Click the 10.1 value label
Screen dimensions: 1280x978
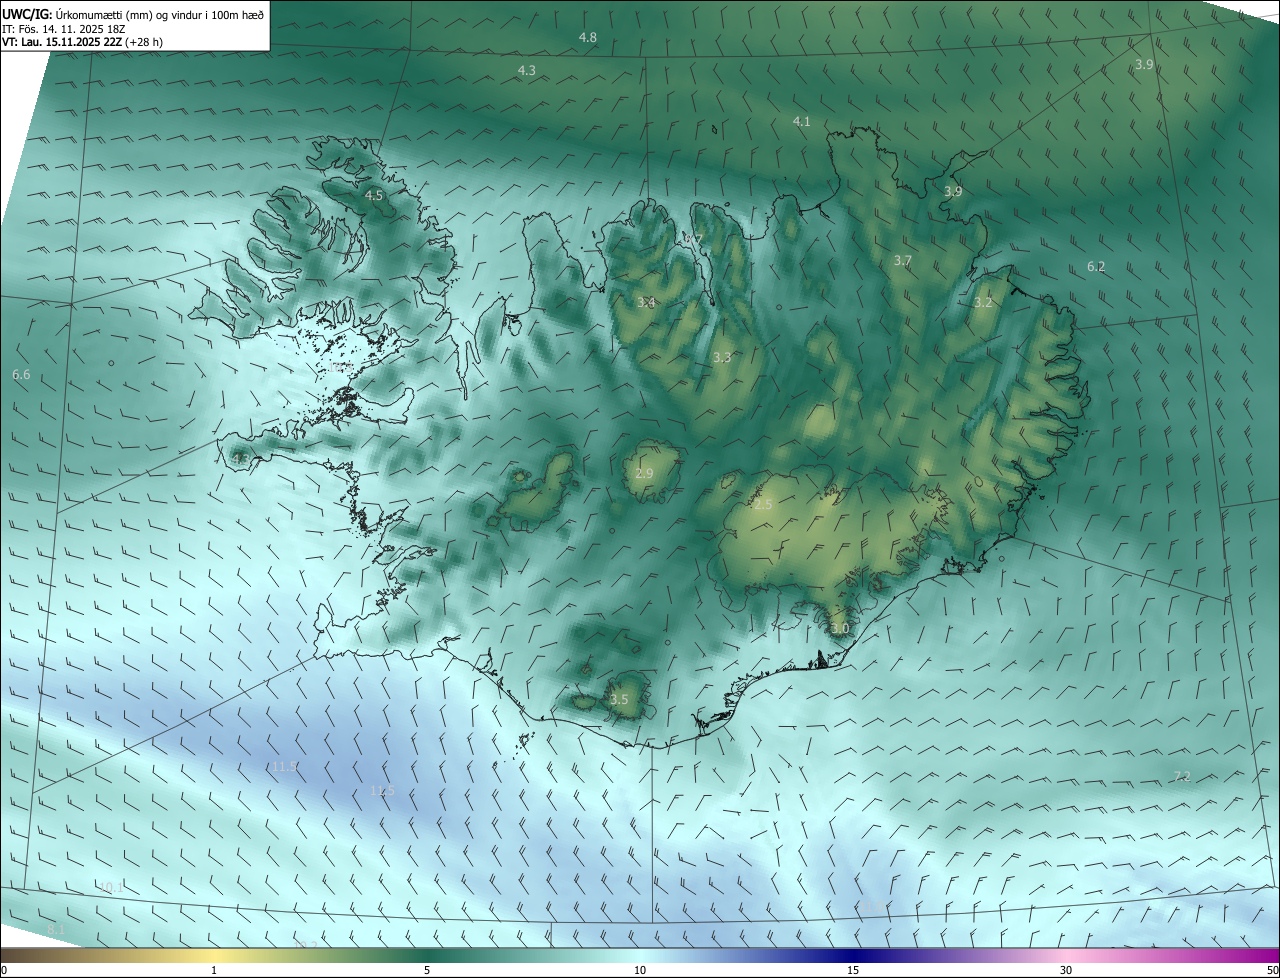click(x=111, y=887)
